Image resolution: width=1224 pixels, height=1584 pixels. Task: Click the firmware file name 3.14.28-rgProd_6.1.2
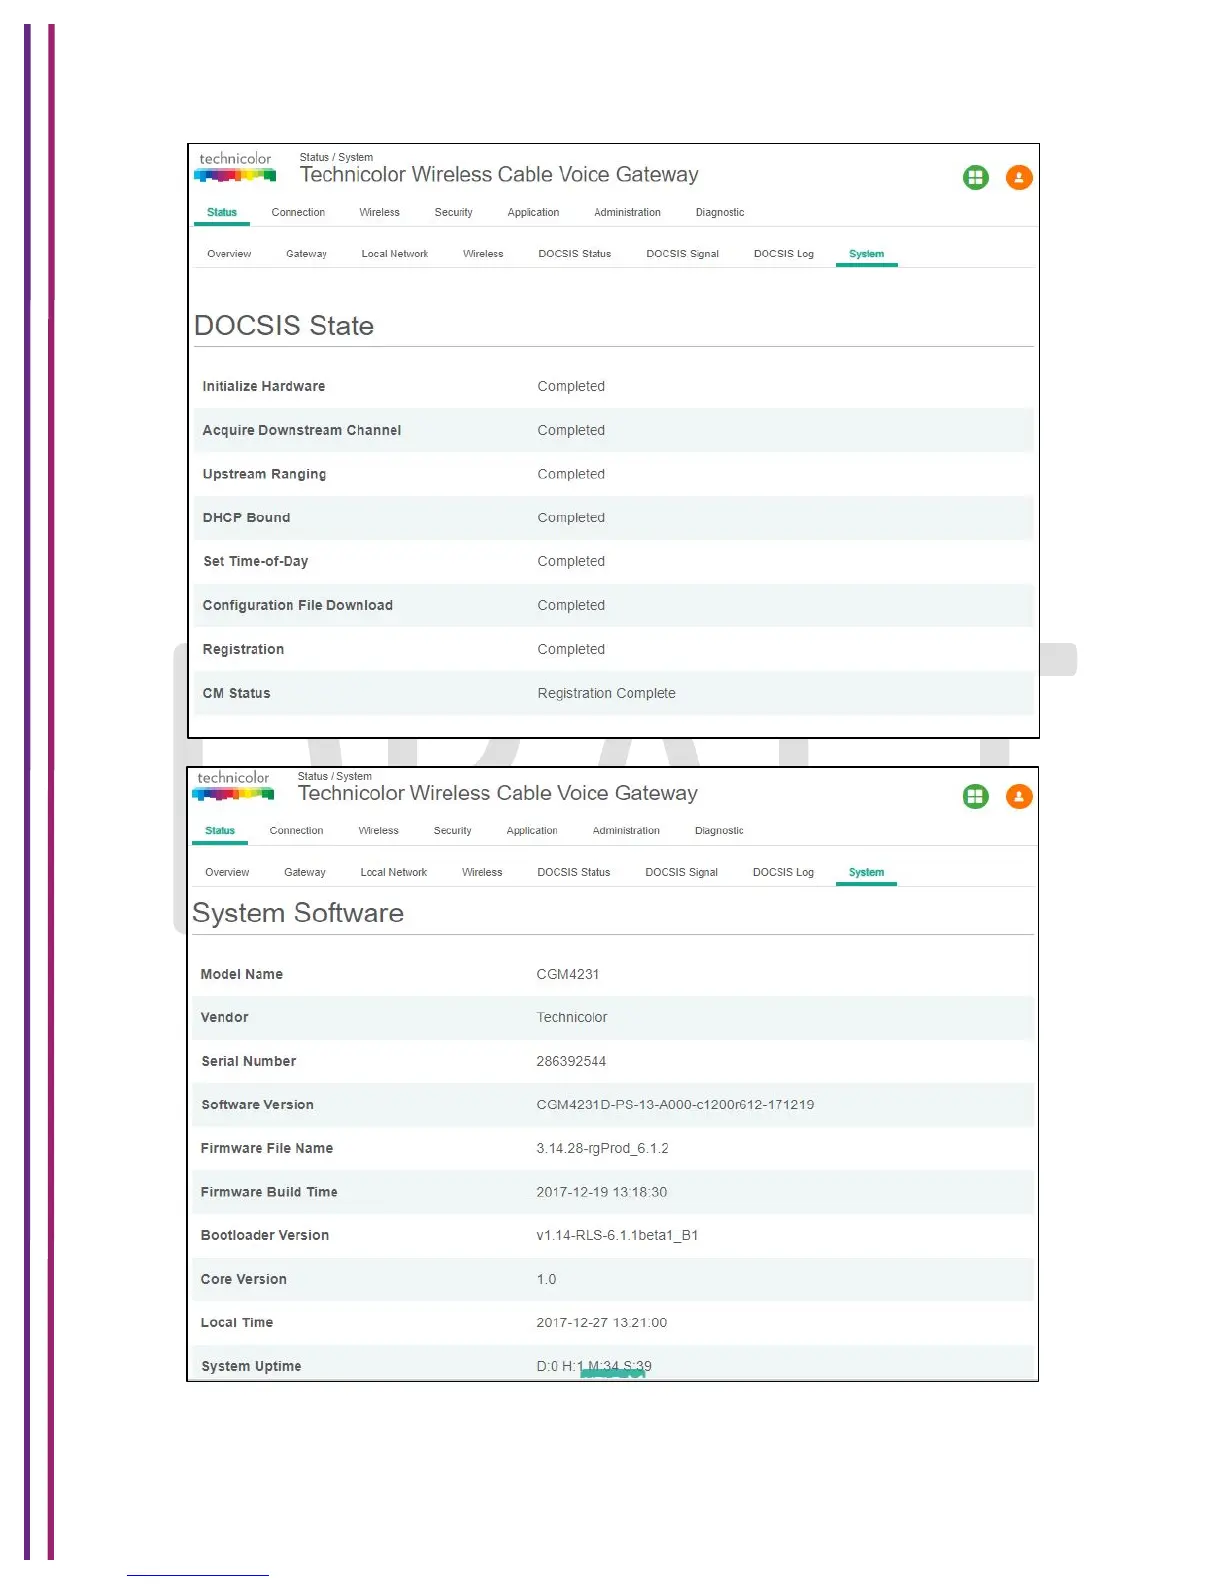point(602,1149)
